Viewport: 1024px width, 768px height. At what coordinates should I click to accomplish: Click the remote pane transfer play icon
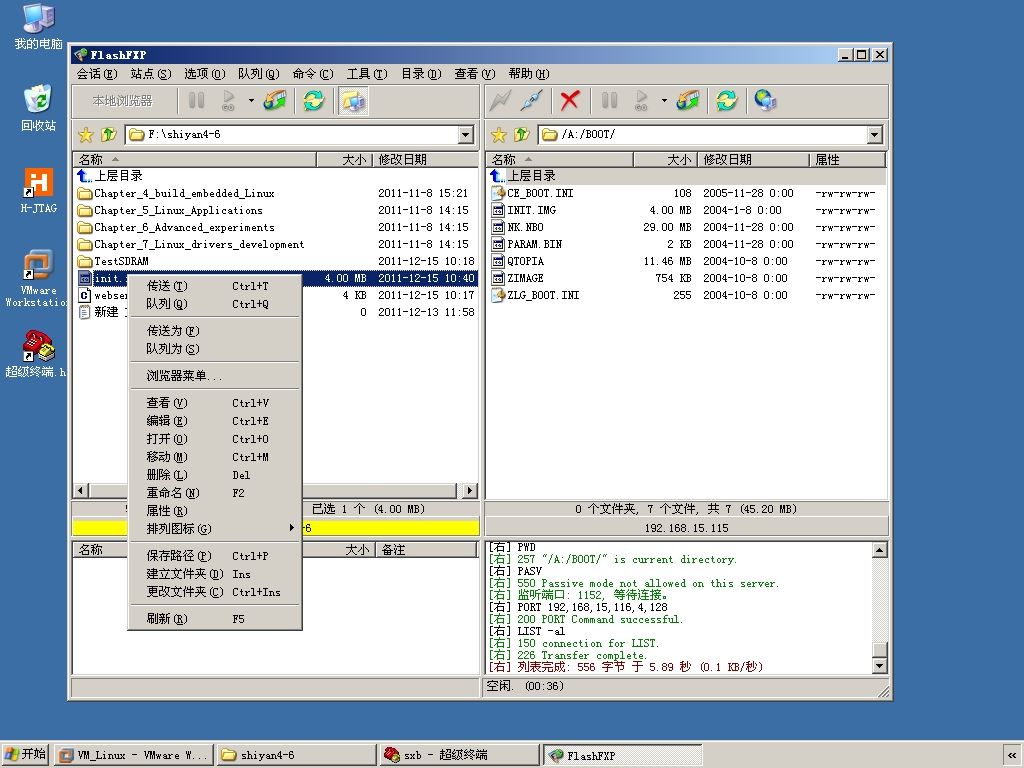[x=641, y=101]
